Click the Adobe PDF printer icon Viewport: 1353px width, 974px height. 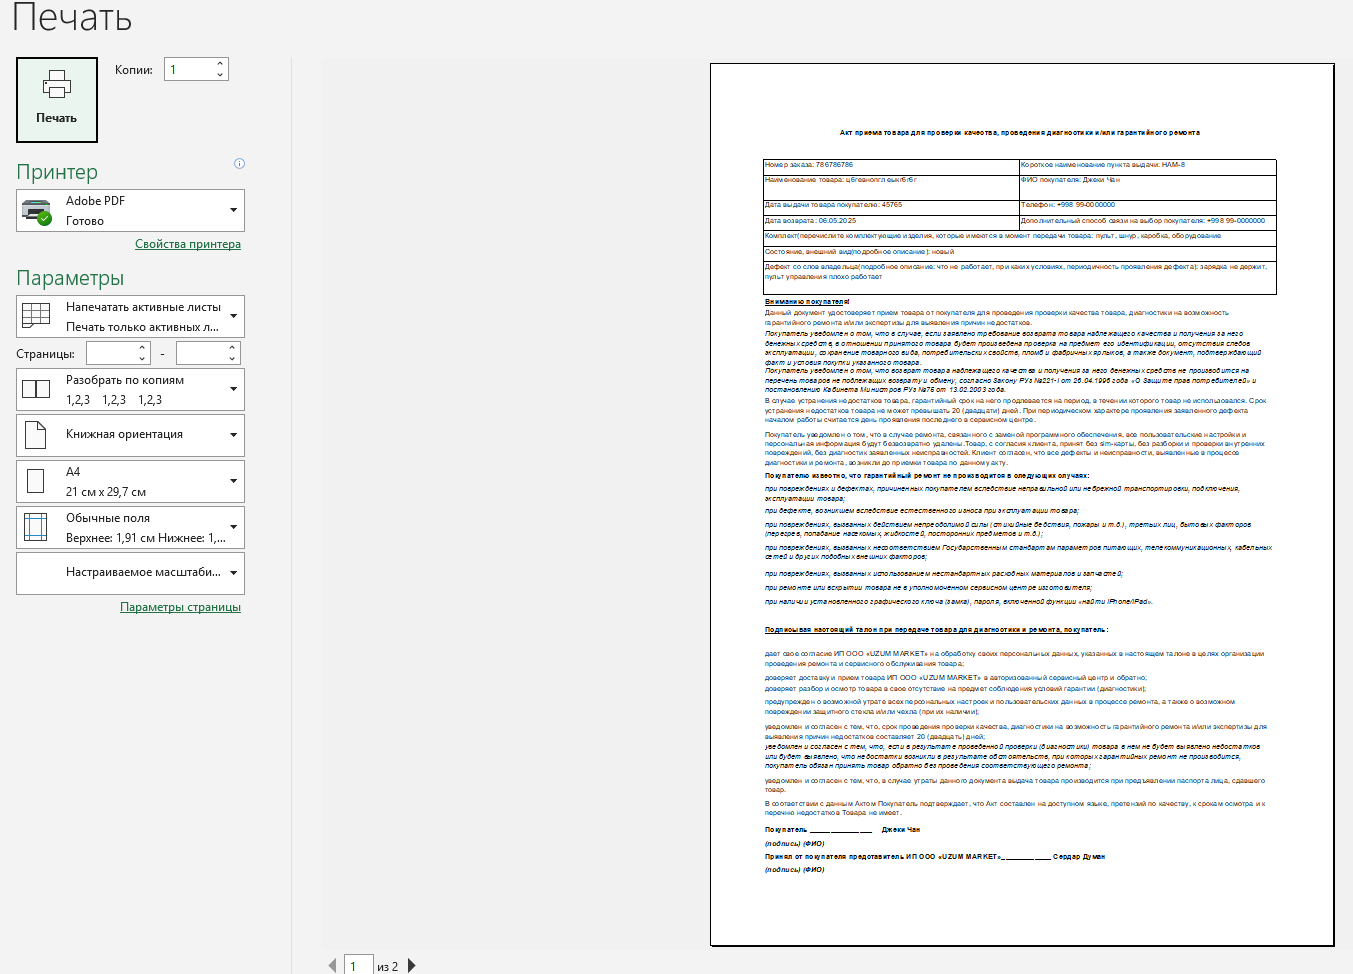tap(37, 211)
